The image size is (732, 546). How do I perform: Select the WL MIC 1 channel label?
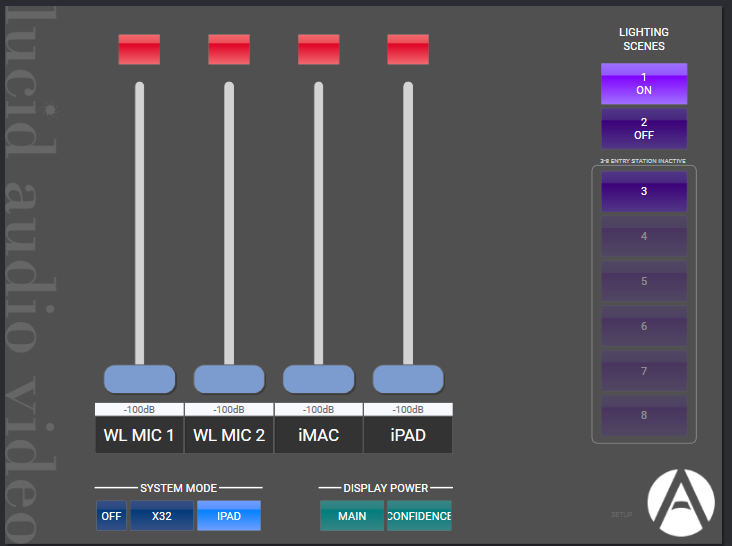click(139, 435)
